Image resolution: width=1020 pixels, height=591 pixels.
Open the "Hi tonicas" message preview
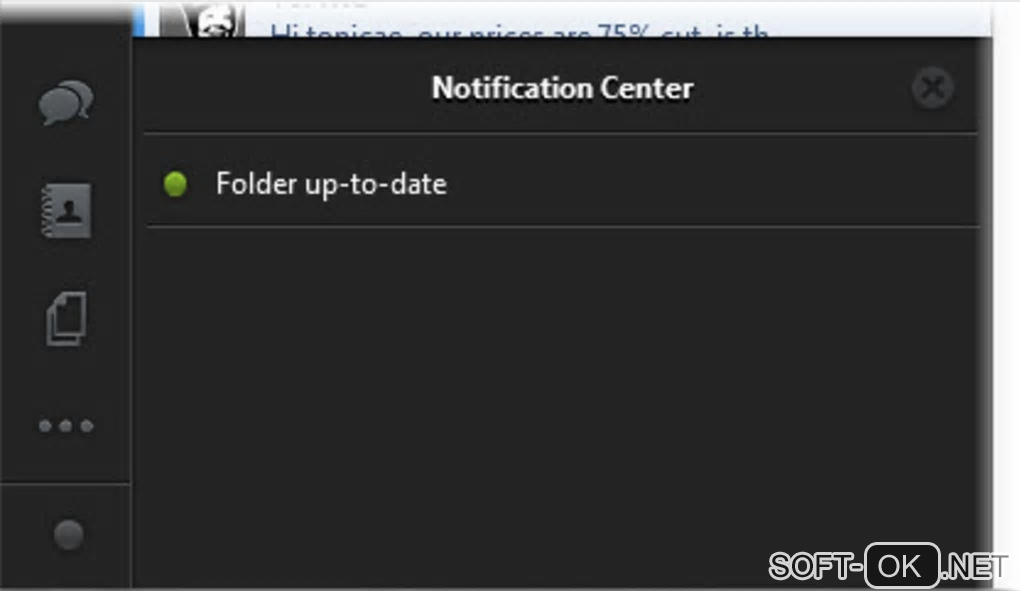tap(520, 32)
